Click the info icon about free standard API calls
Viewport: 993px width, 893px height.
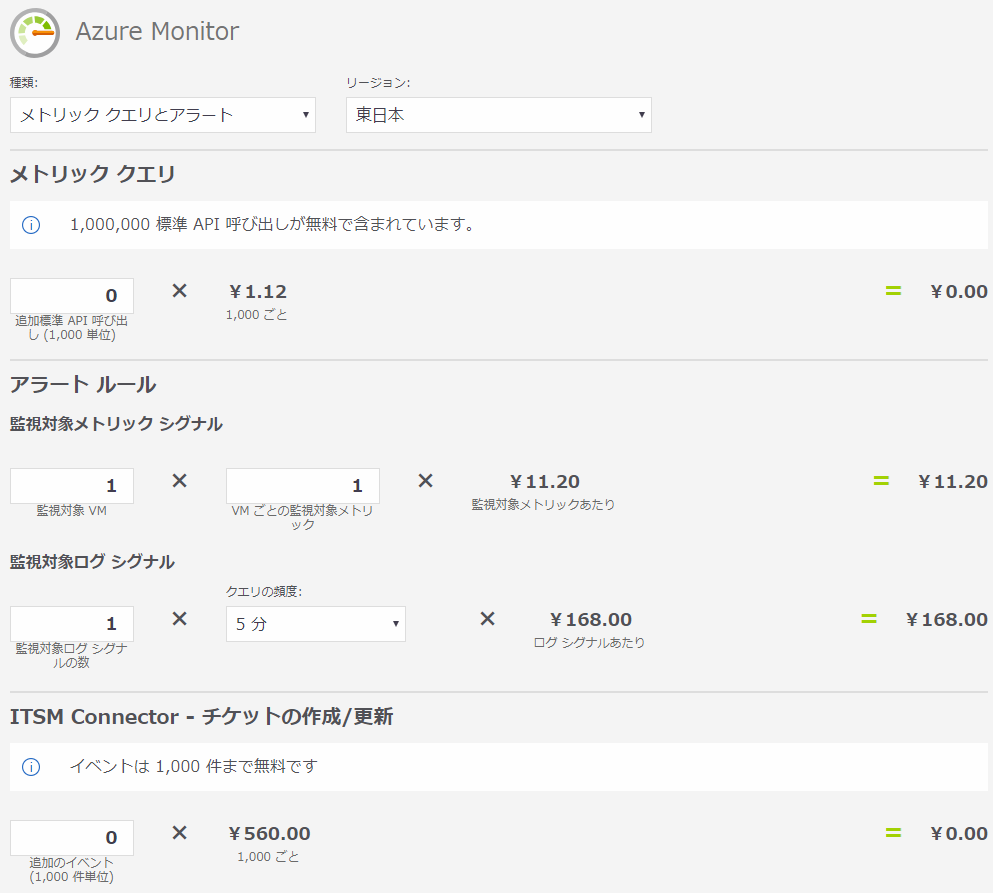pyautogui.click(x=30, y=224)
